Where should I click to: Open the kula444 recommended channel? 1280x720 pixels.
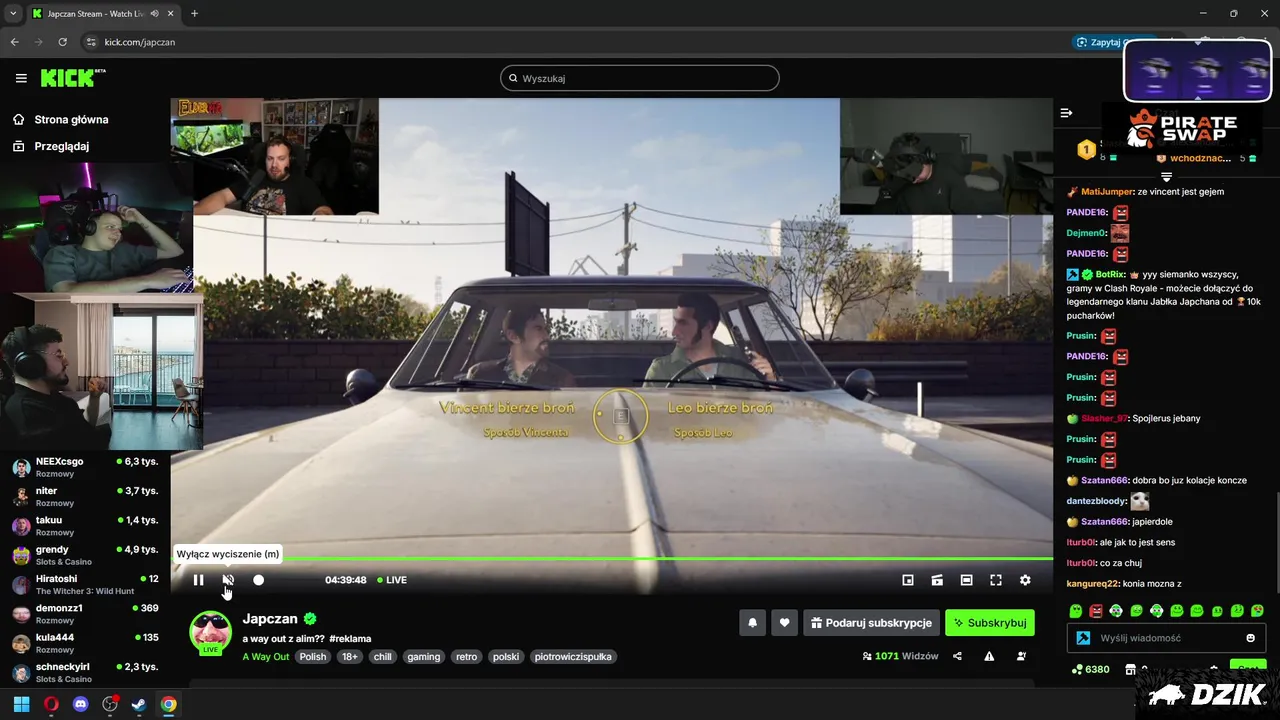click(x=85, y=643)
